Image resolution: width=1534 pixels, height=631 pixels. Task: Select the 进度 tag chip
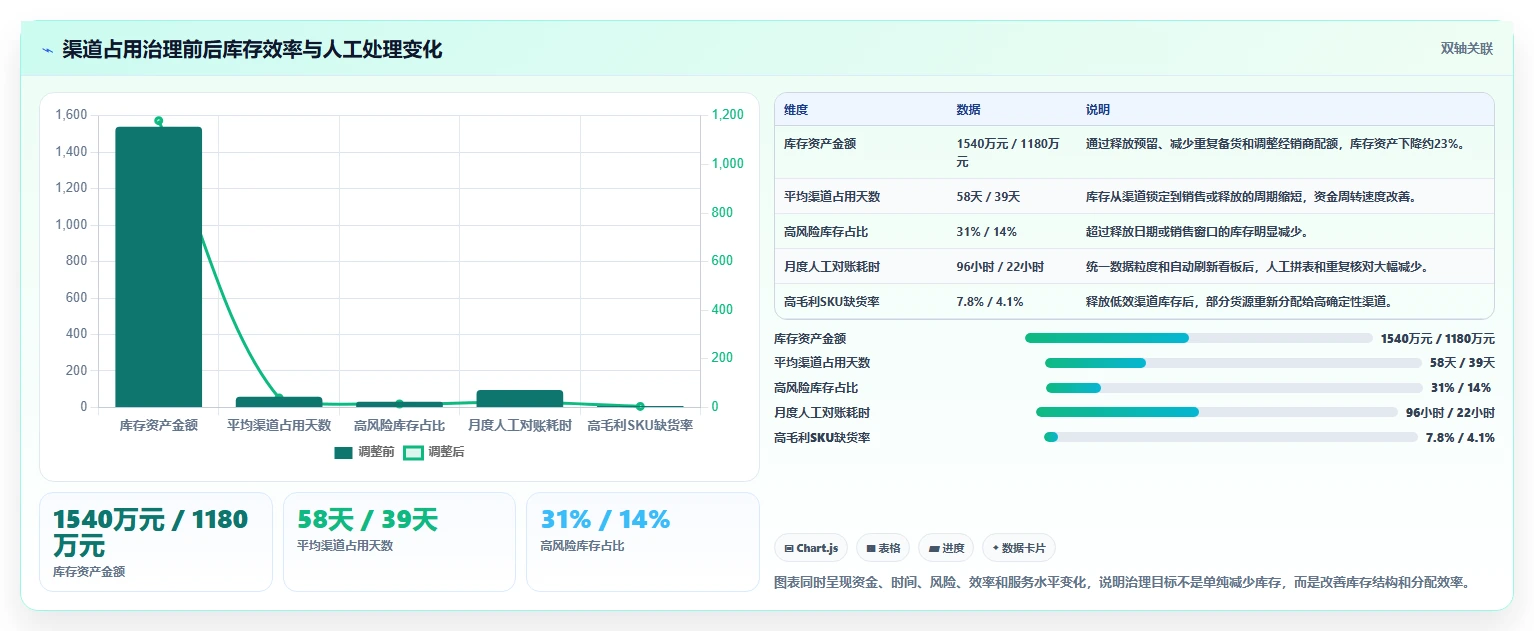946,548
